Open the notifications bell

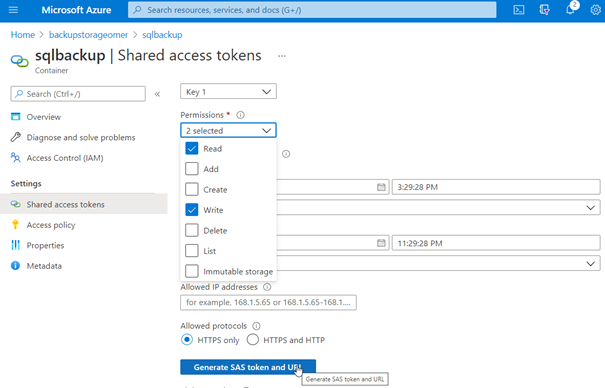point(570,10)
